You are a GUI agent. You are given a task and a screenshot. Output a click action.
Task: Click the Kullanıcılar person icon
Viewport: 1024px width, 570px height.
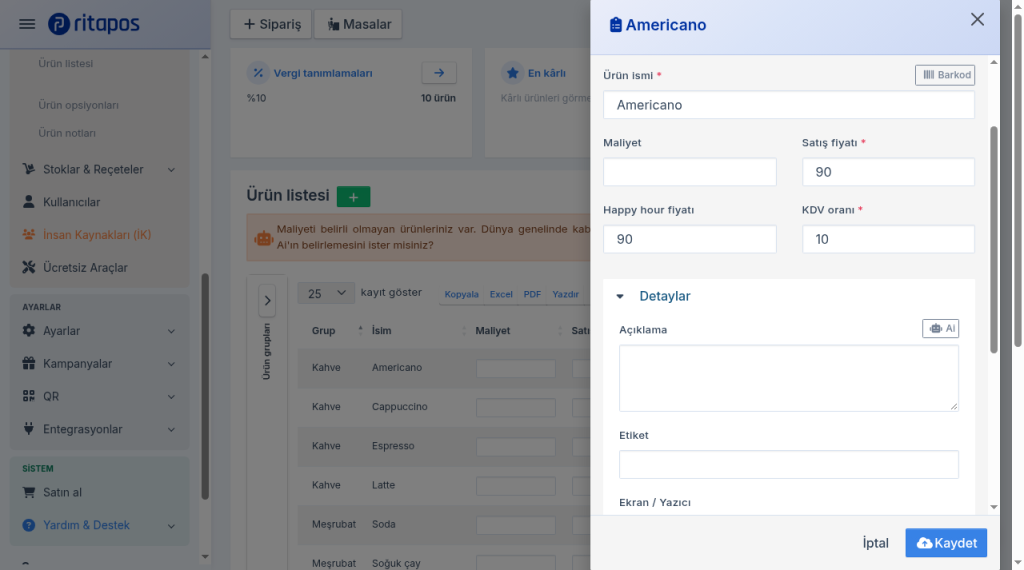click(29, 202)
